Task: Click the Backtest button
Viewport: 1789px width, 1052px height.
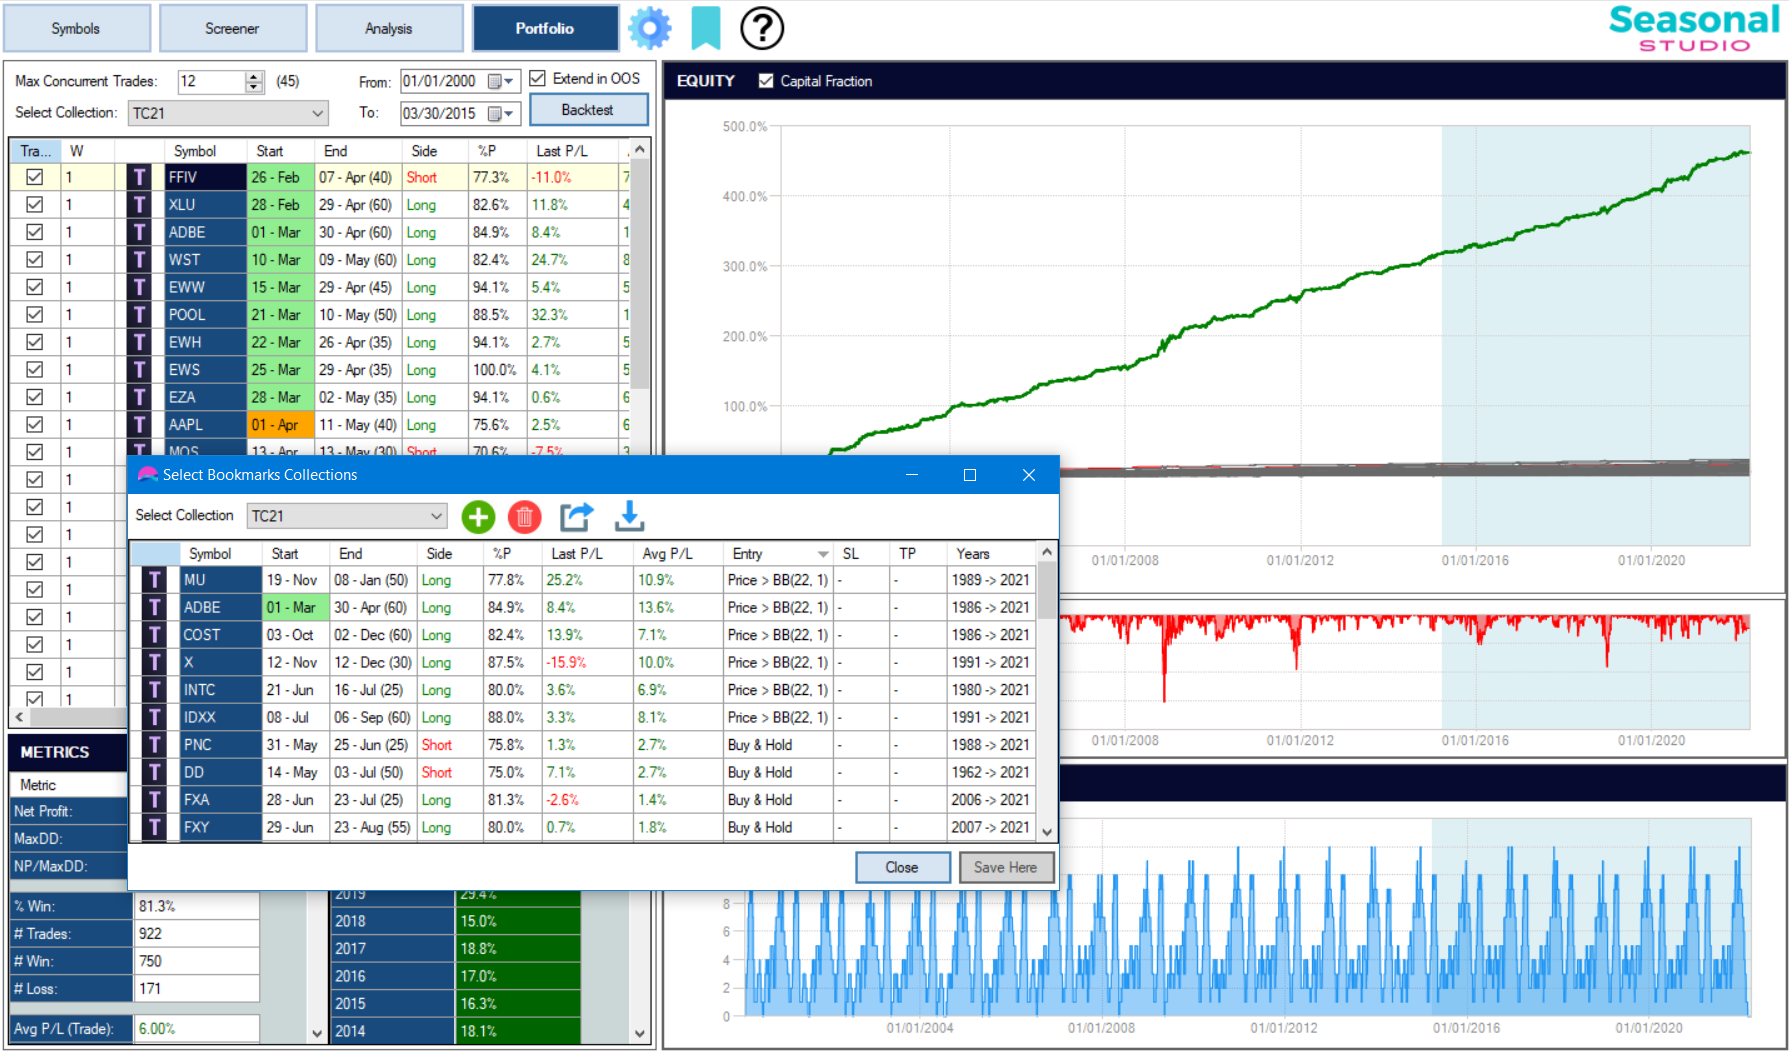Action: [x=588, y=110]
